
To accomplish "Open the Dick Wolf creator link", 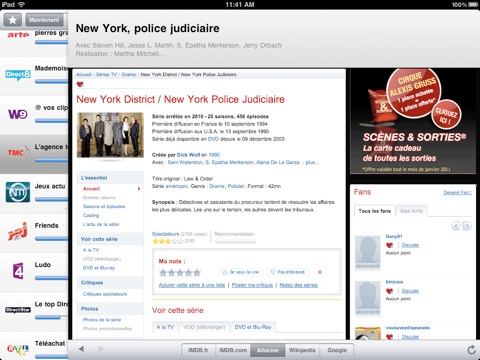I will pyautogui.click(x=188, y=155).
